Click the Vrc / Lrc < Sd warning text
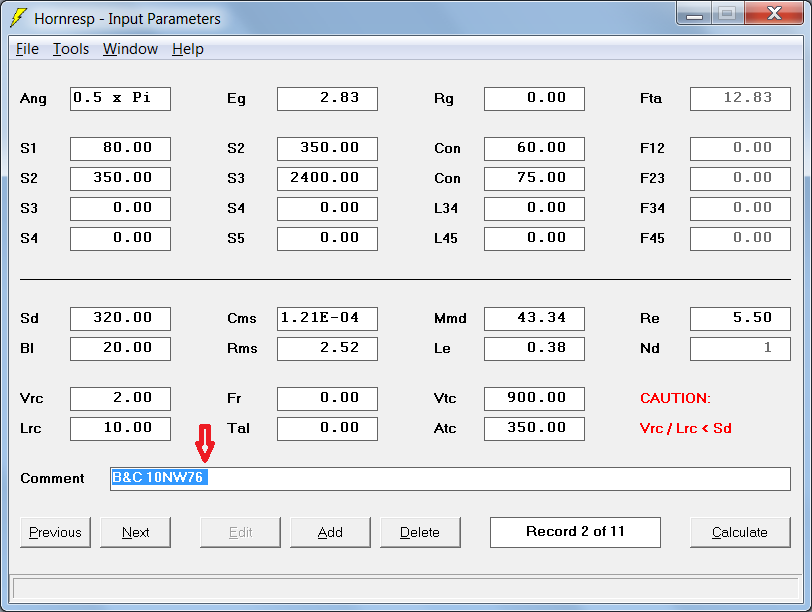 (686, 428)
